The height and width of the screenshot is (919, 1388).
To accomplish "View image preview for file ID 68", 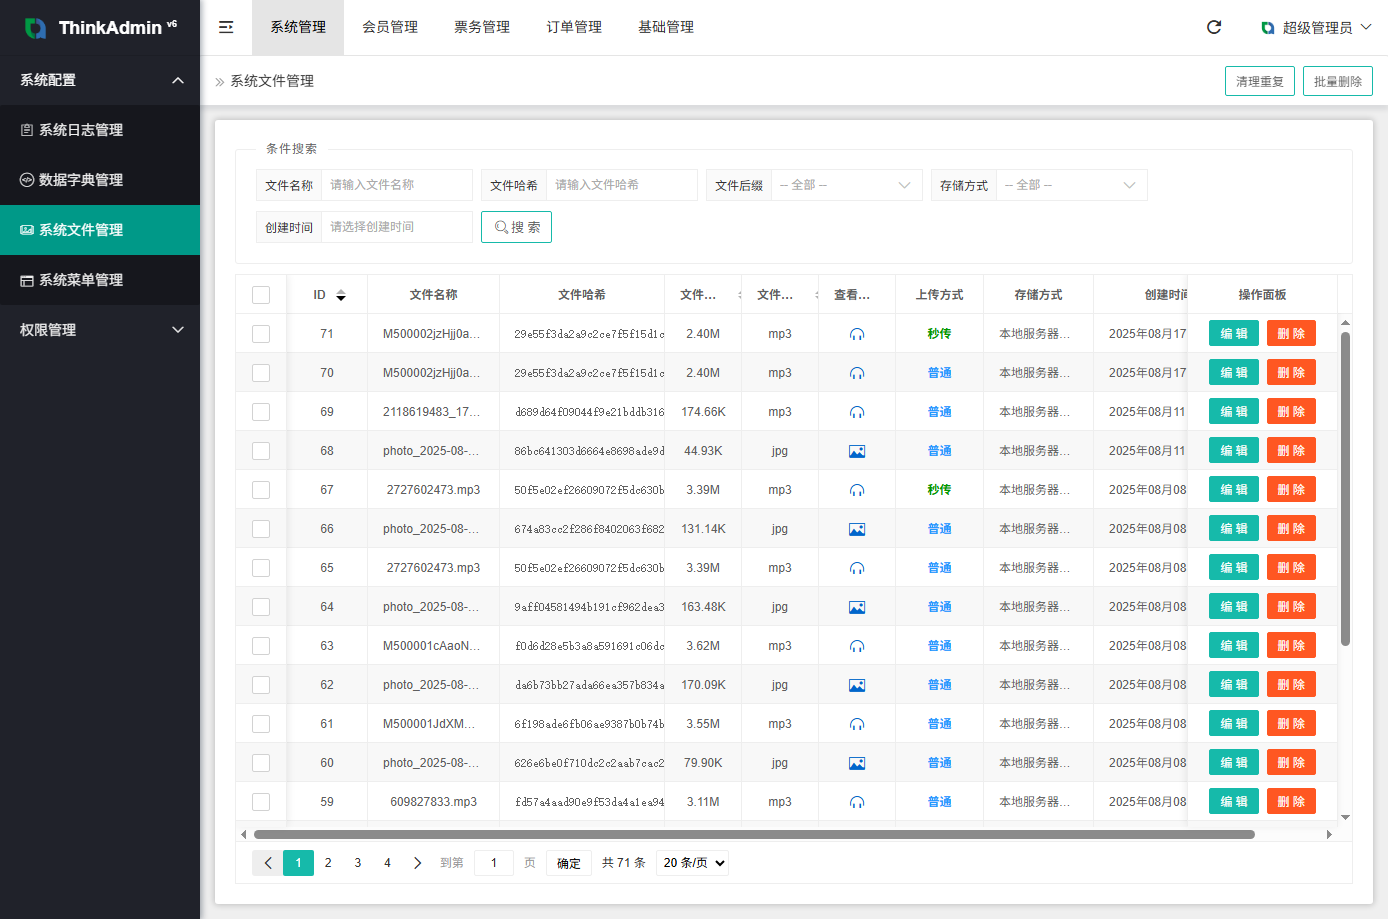I will 857,451.
